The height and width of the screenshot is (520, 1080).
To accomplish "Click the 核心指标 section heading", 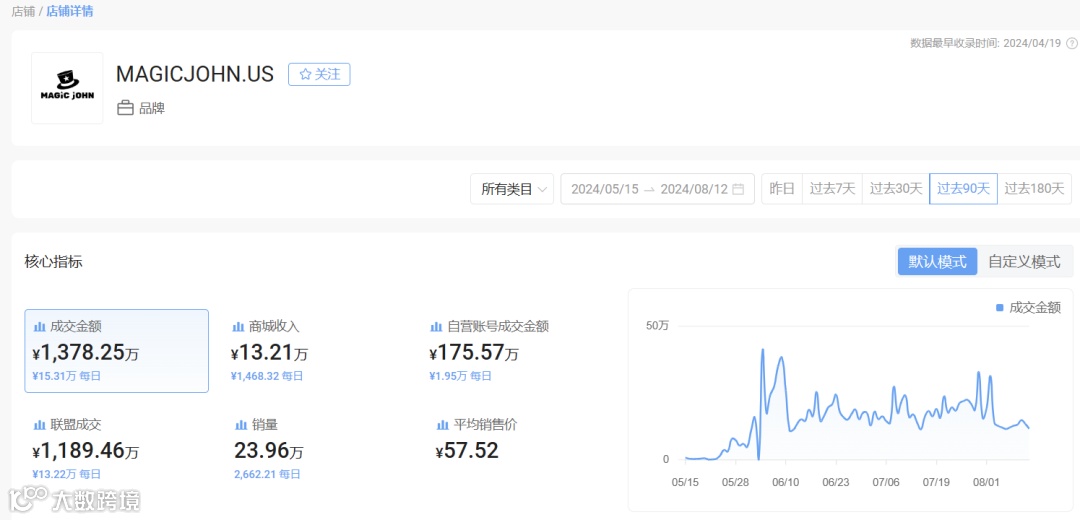I will 54,262.
